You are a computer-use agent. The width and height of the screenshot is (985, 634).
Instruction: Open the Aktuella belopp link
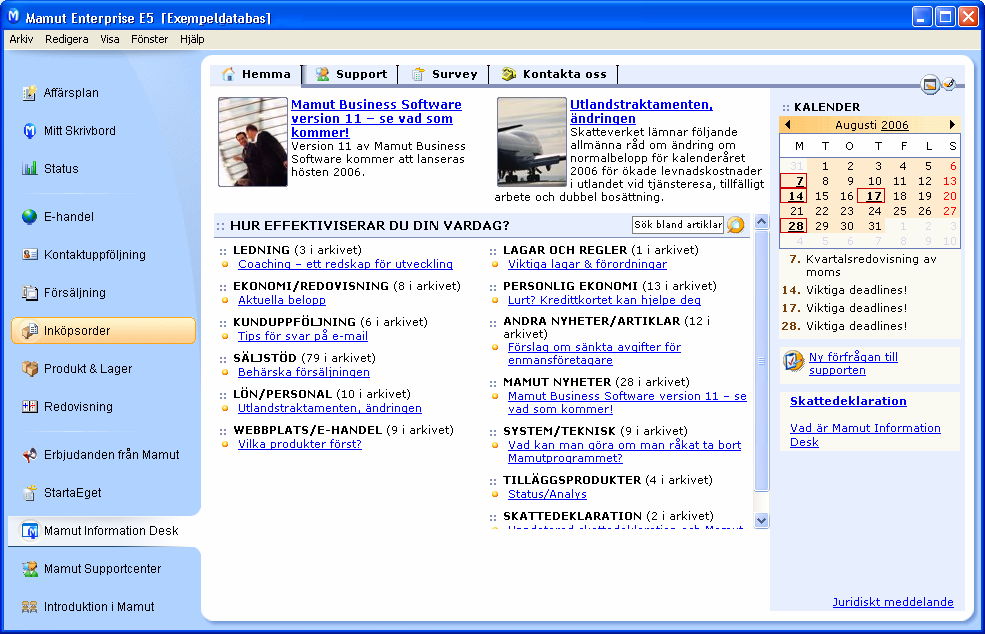coord(282,300)
